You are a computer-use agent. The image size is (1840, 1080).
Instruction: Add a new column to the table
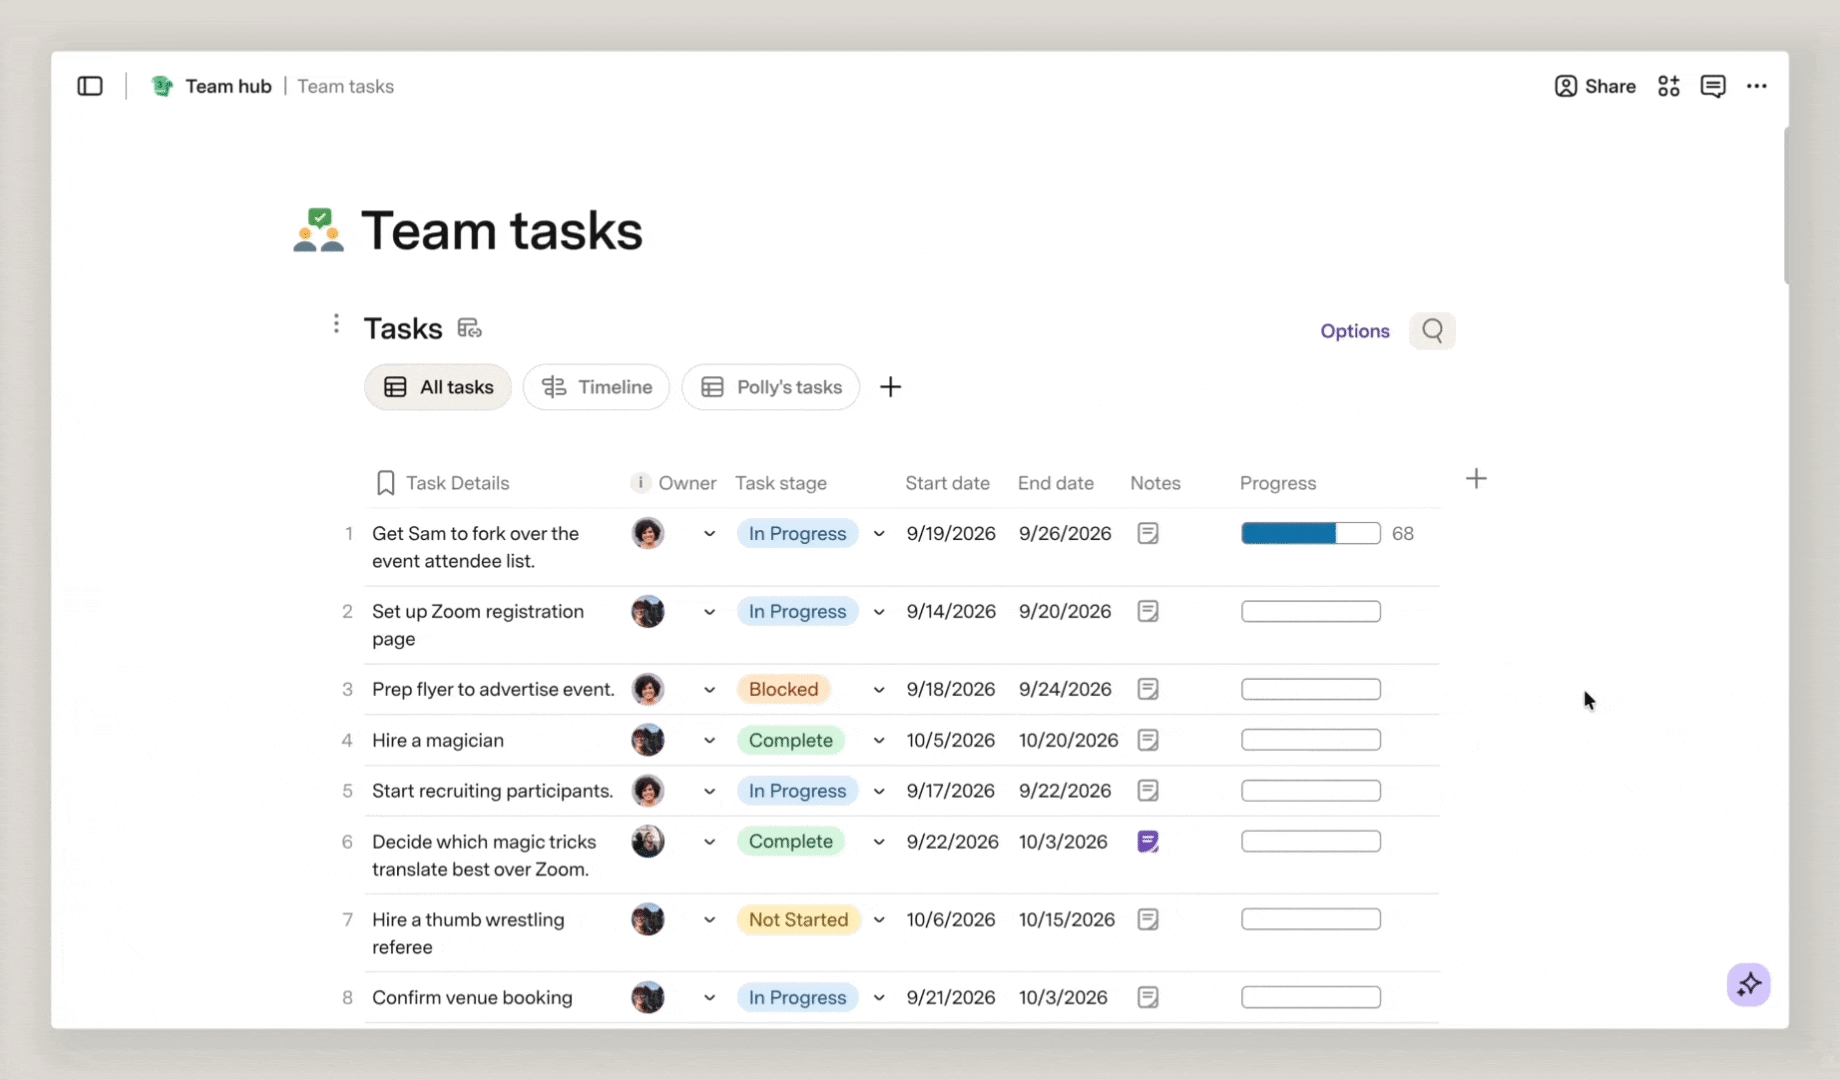pos(1476,479)
